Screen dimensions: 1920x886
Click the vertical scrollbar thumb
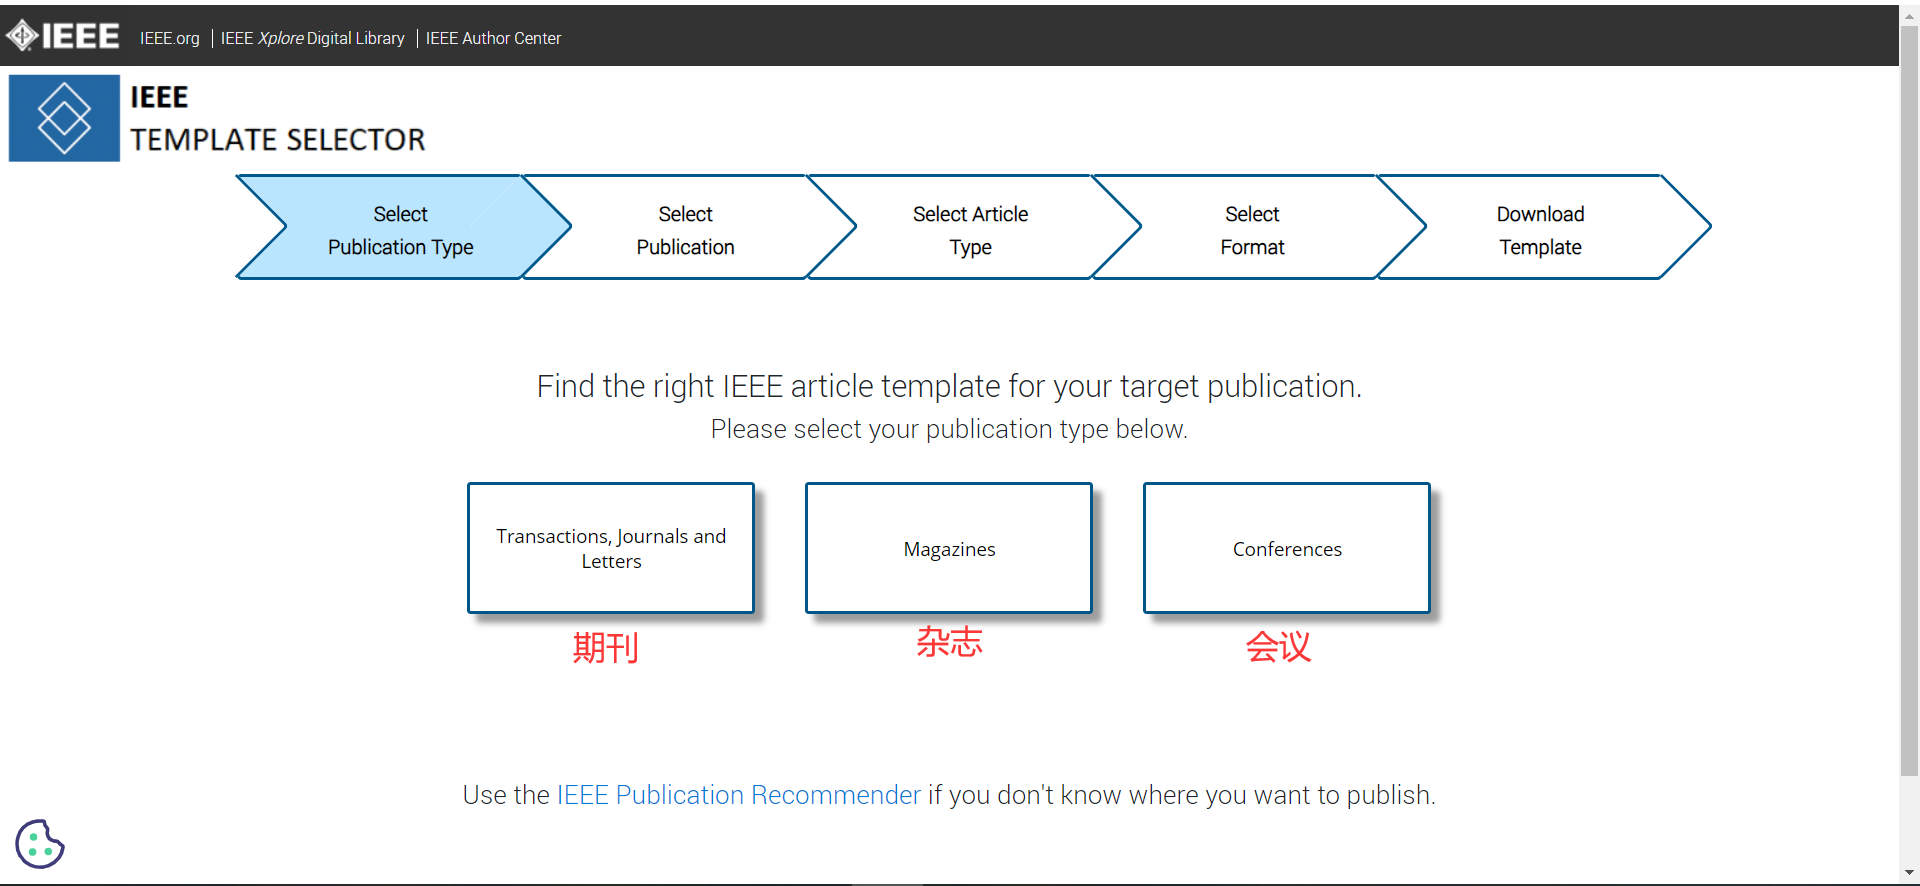1909,400
